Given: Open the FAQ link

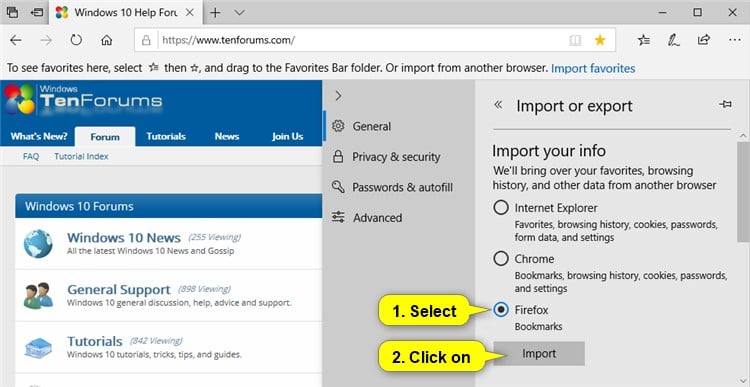Looking at the screenshot, I should pos(31,156).
